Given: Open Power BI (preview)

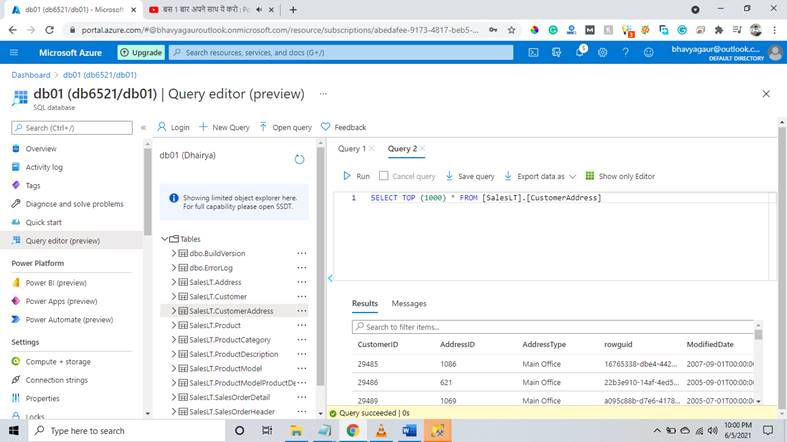Looking at the screenshot, I should point(56,283).
